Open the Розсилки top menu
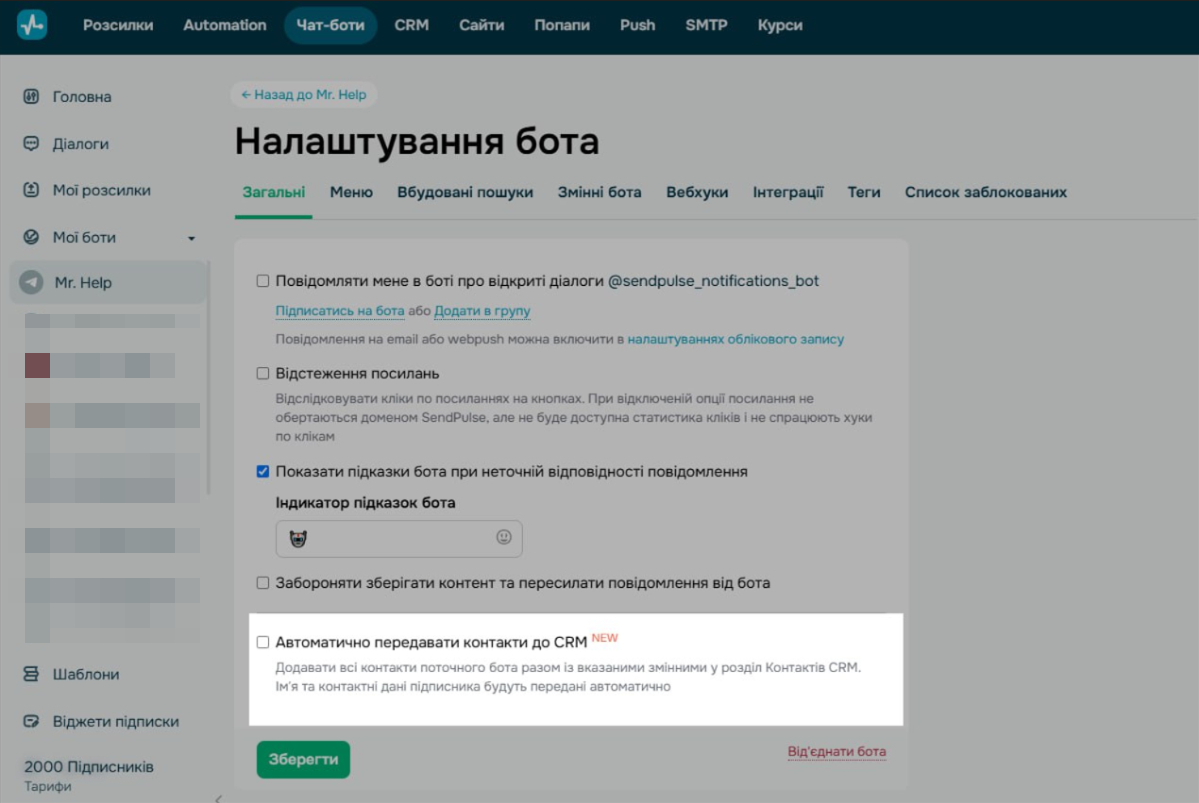 (118, 25)
